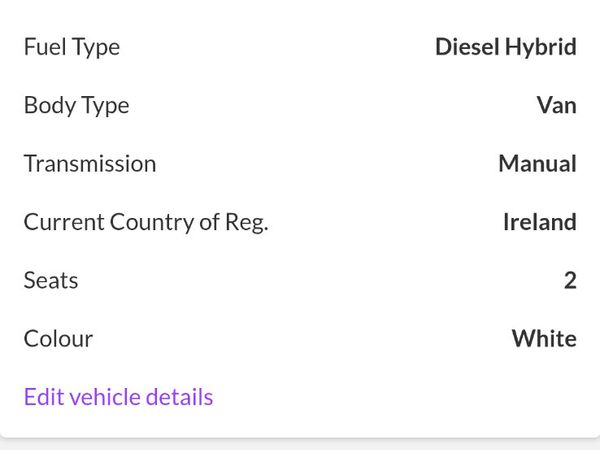The height and width of the screenshot is (450, 600).
Task: Select the word Hybrid in fuel value
Action: pyautogui.click(x=541, y=47)
